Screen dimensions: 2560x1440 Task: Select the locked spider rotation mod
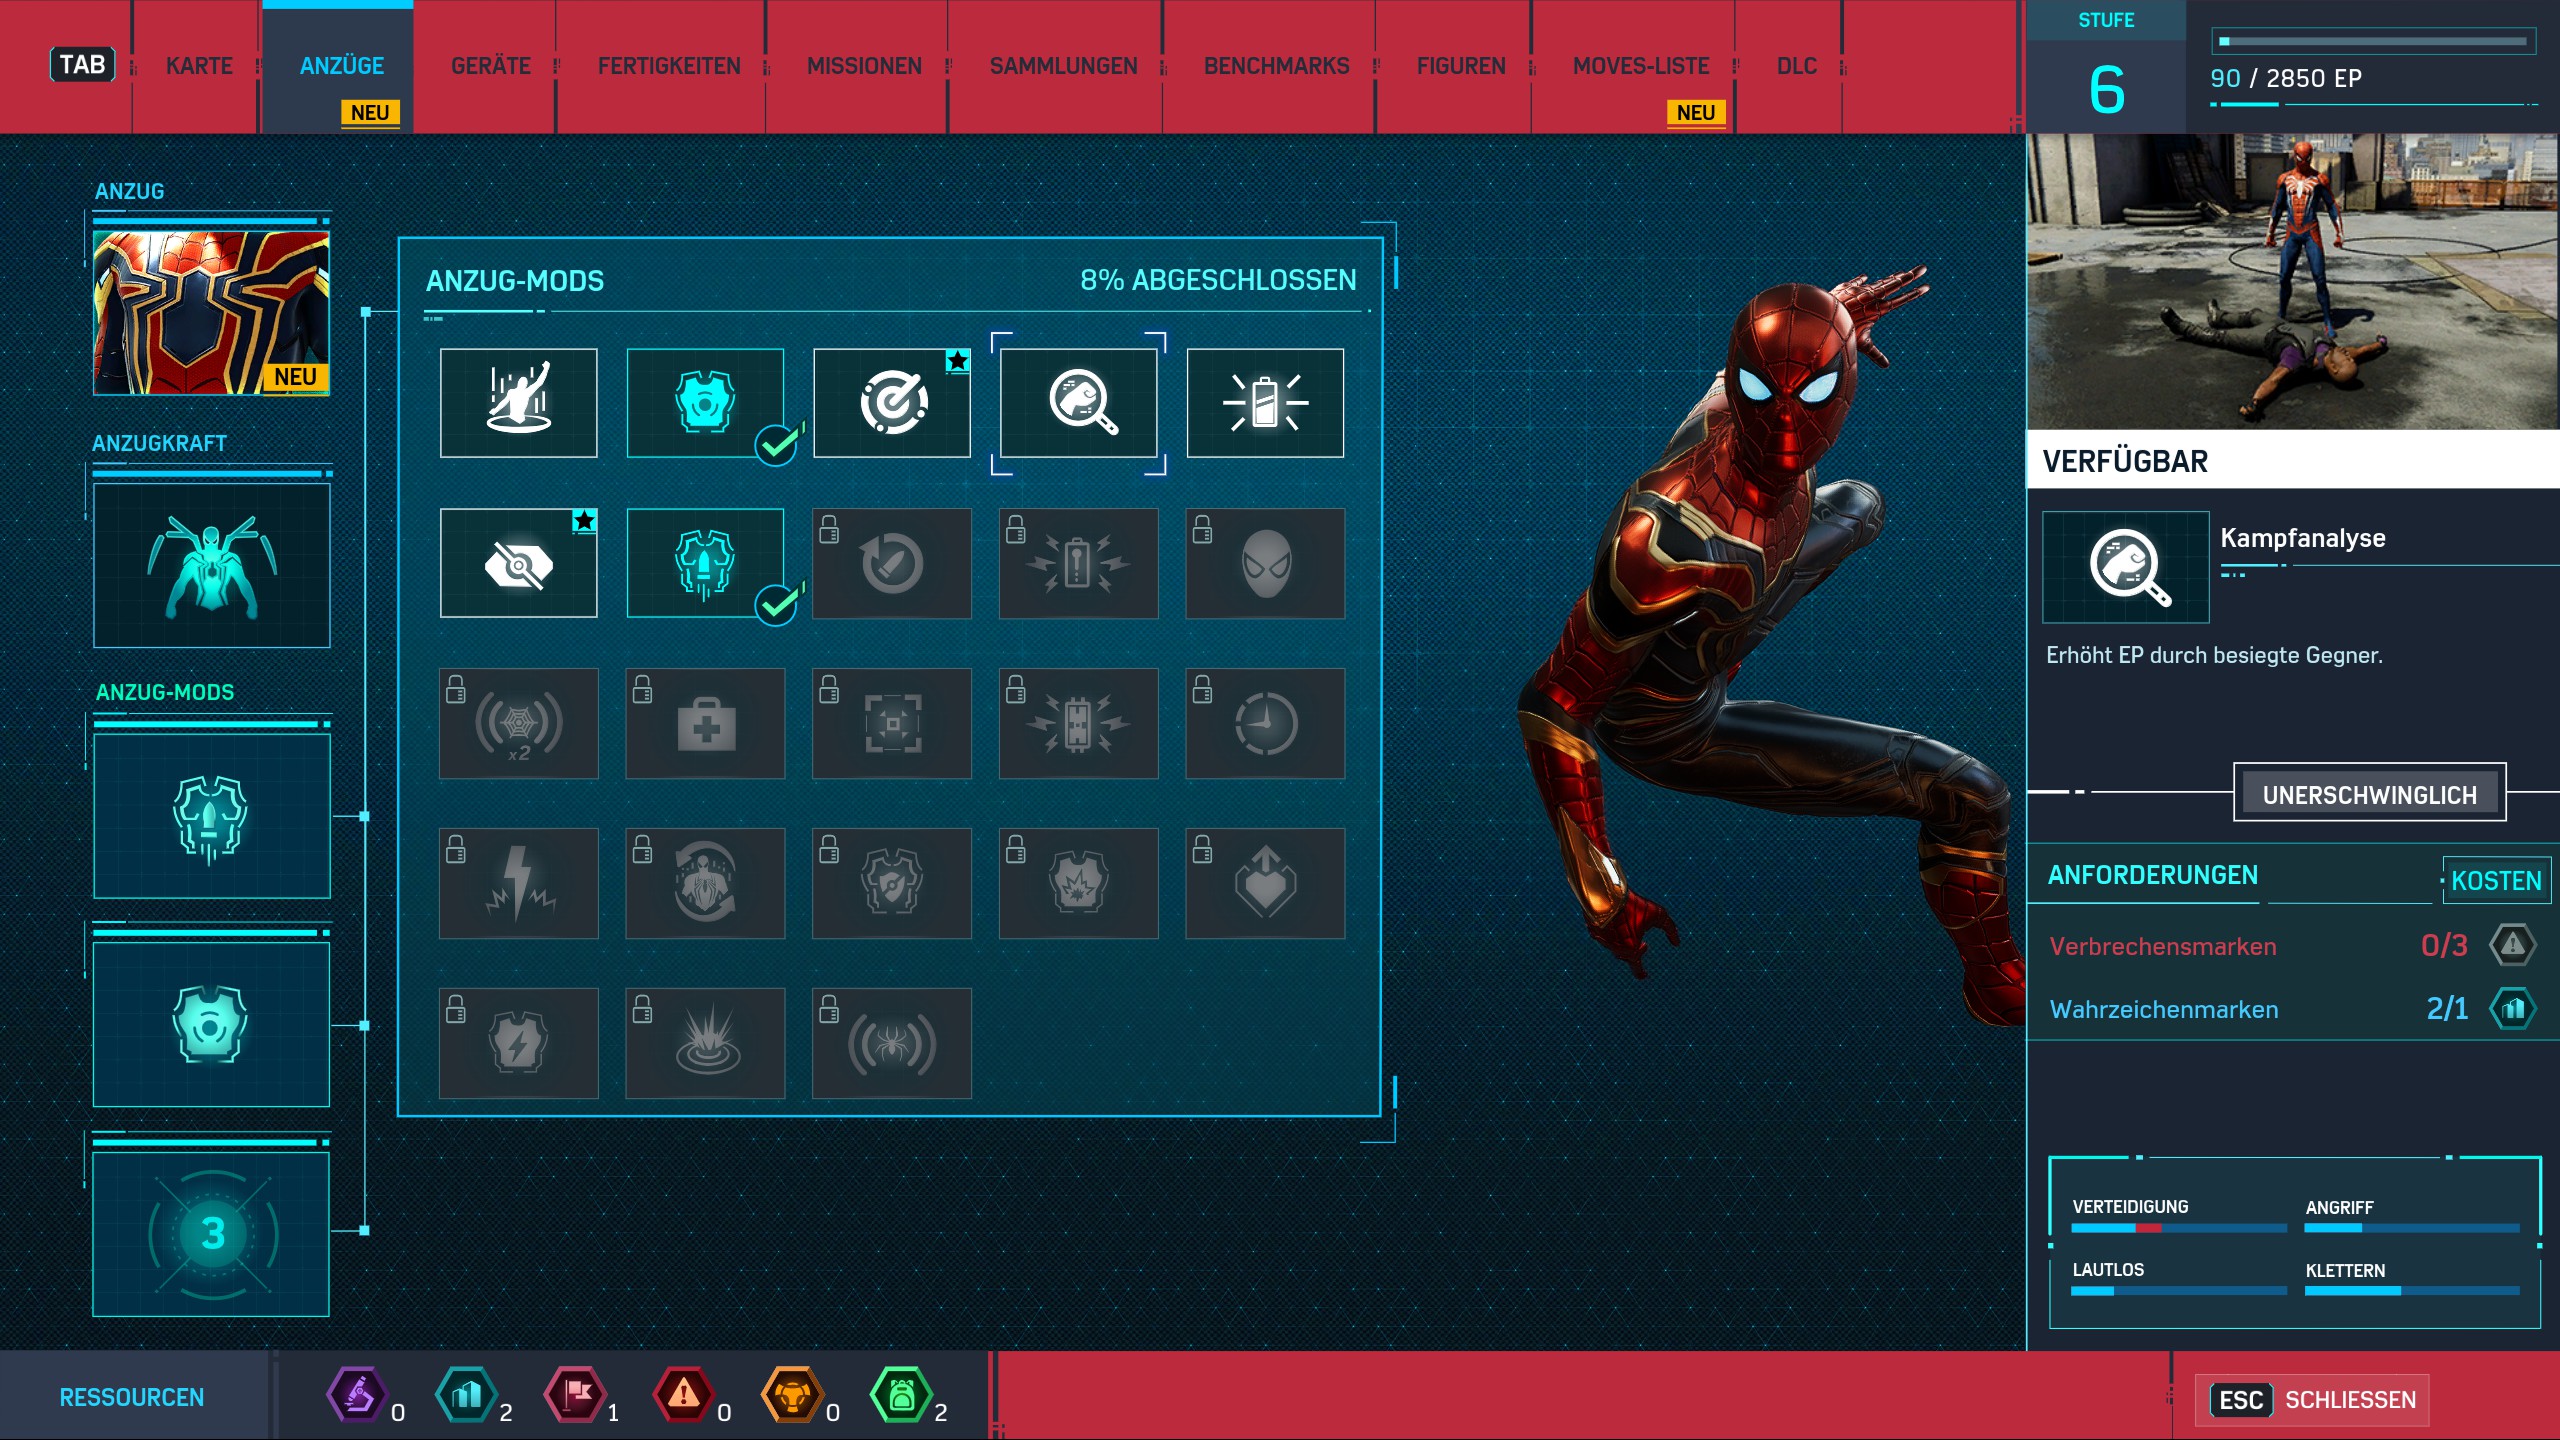705,883
